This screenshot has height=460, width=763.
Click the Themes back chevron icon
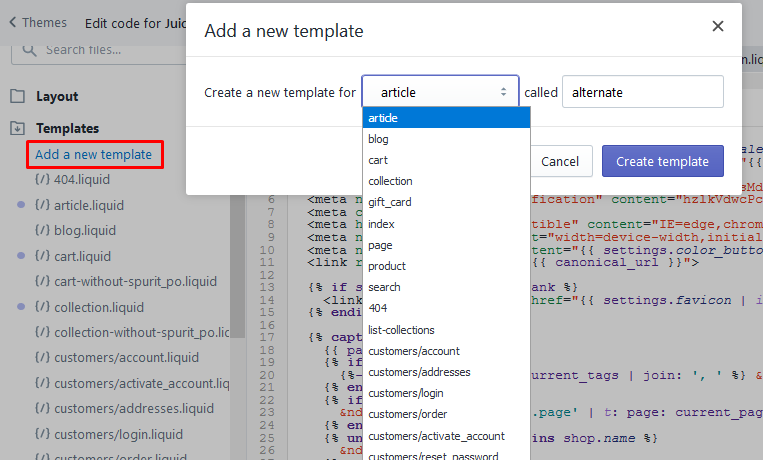pos(13,22)
